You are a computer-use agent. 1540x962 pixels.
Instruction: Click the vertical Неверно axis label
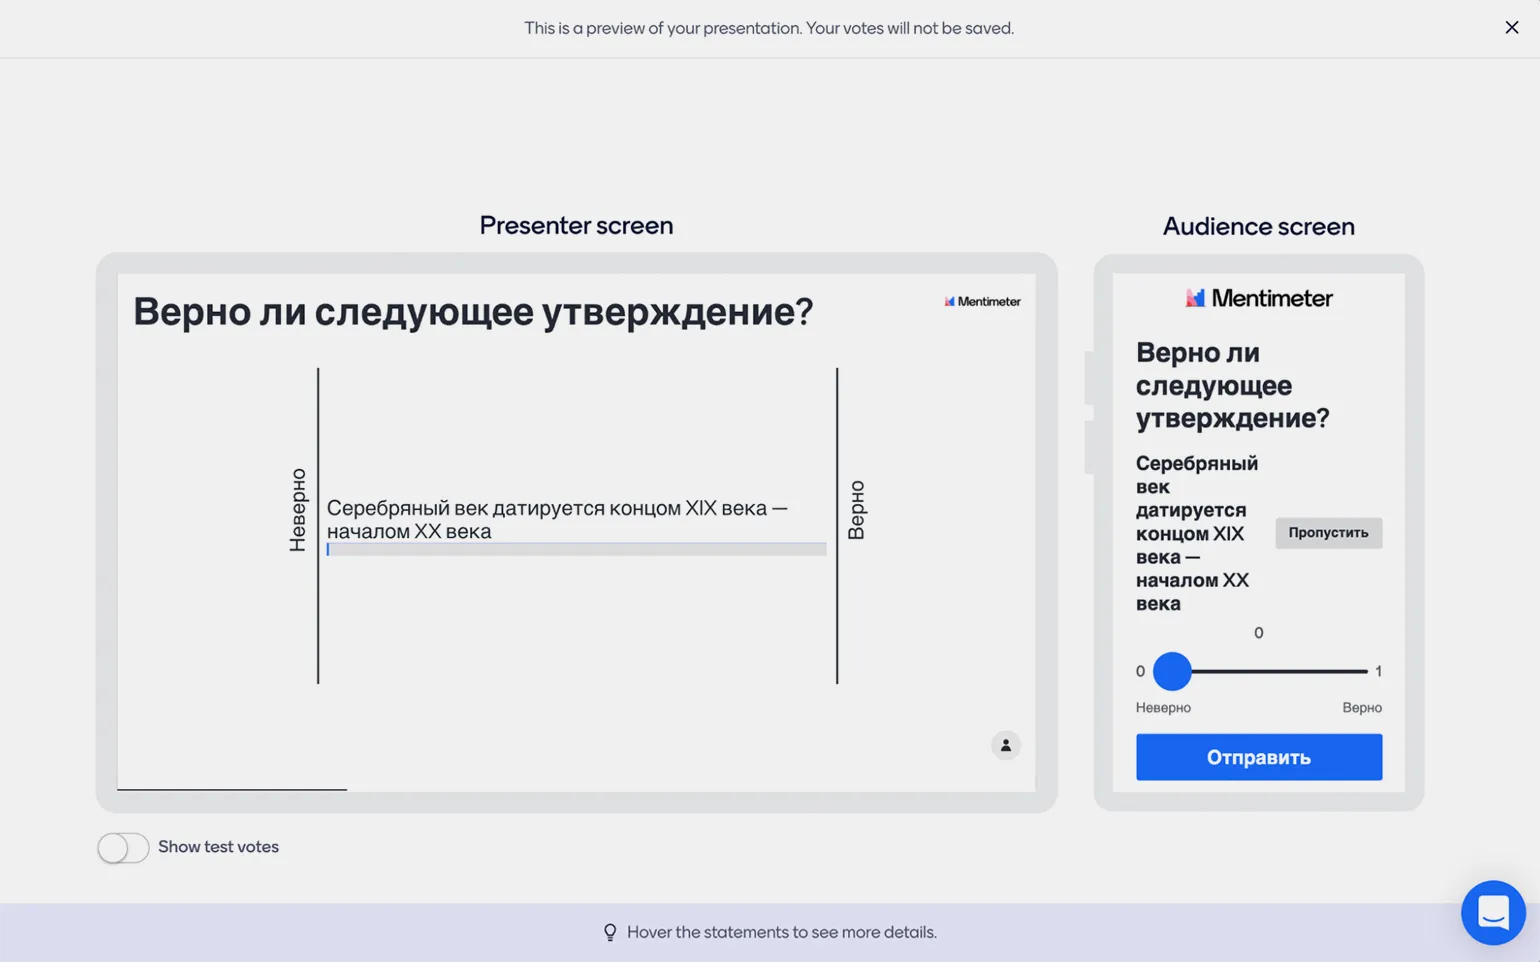[298, 509]
